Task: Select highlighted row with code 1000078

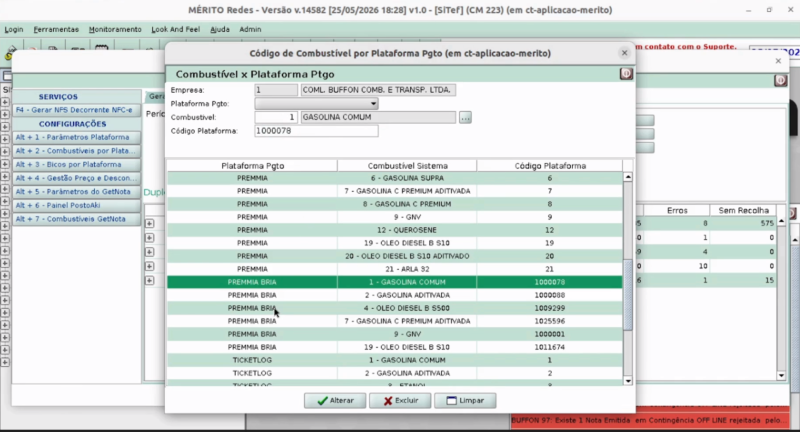Action: click(x=394, y=282)
